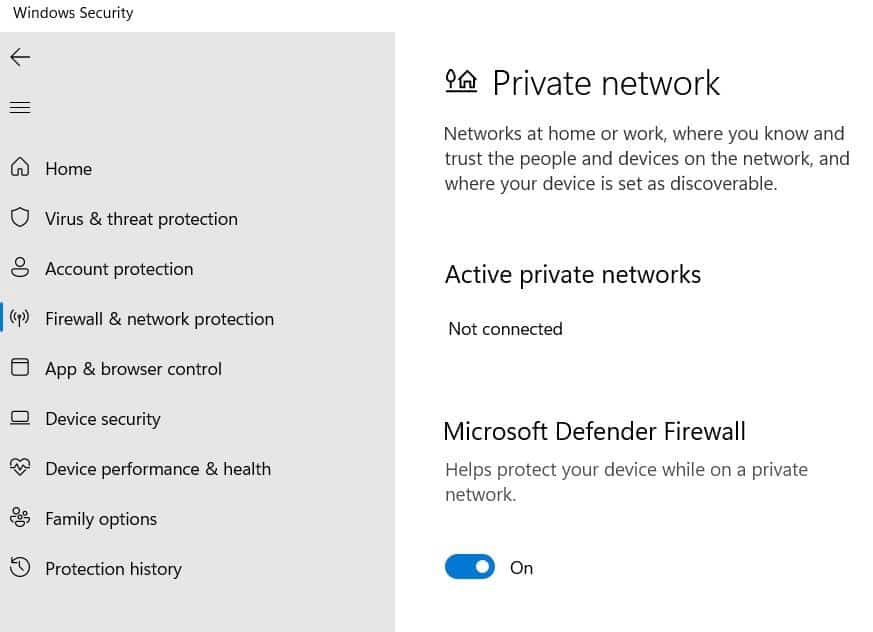The width and height of the screenshot is (873, 632).
Task: Click the Private network house icon
Action: point(461,82)
